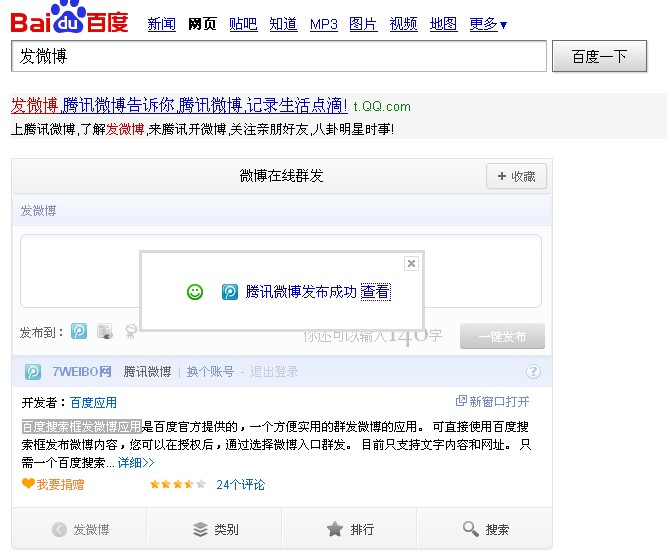Open the 地图 map tab
Image resolution: width=667 pixels, height=560 pixels.
coord(443,24)
